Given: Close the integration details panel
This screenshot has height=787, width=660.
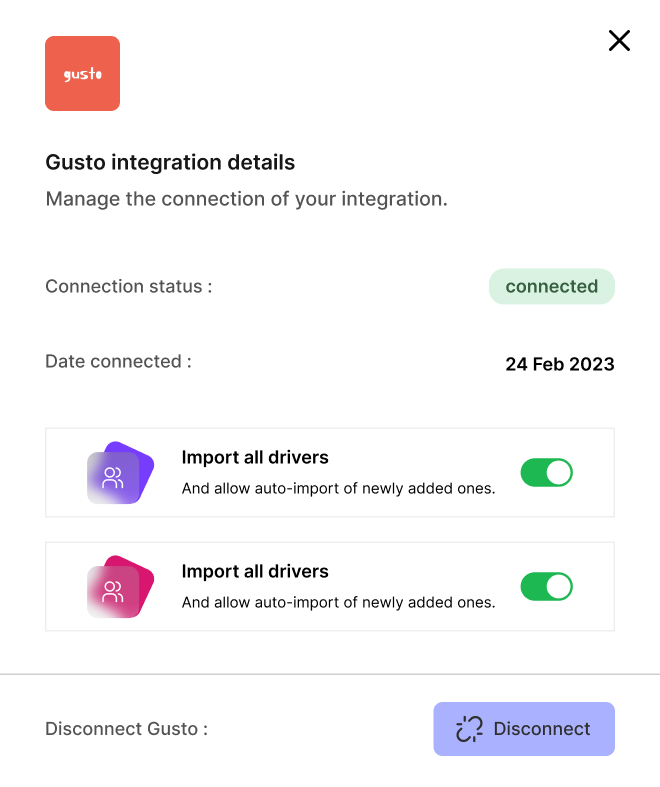Looking at the screenshot, I should click(x=619, y=41).
